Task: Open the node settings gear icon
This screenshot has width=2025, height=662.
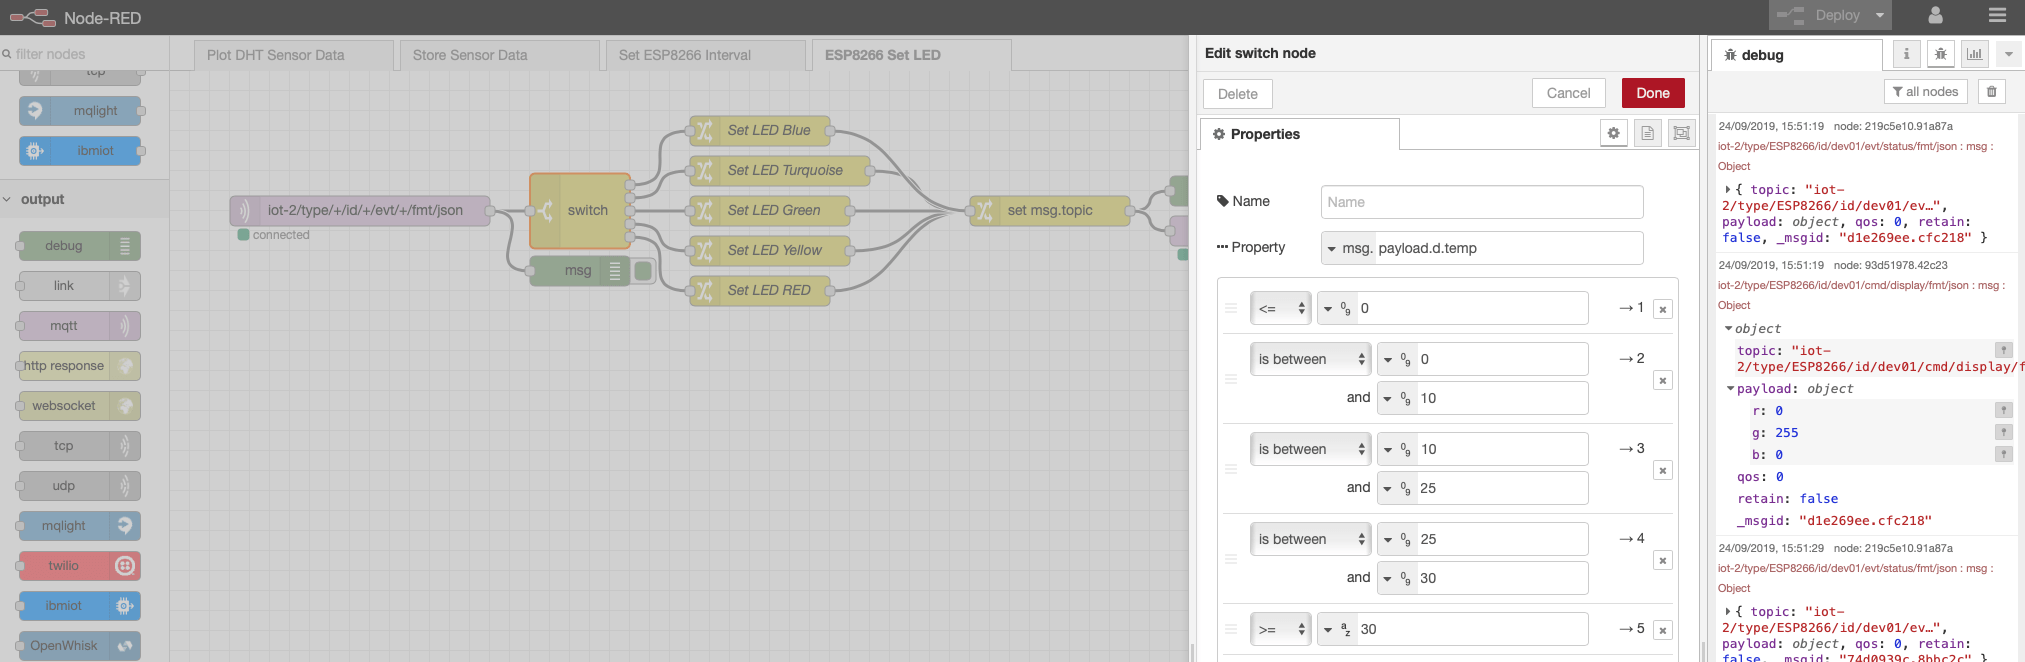Action: (x=1613, y=133)
